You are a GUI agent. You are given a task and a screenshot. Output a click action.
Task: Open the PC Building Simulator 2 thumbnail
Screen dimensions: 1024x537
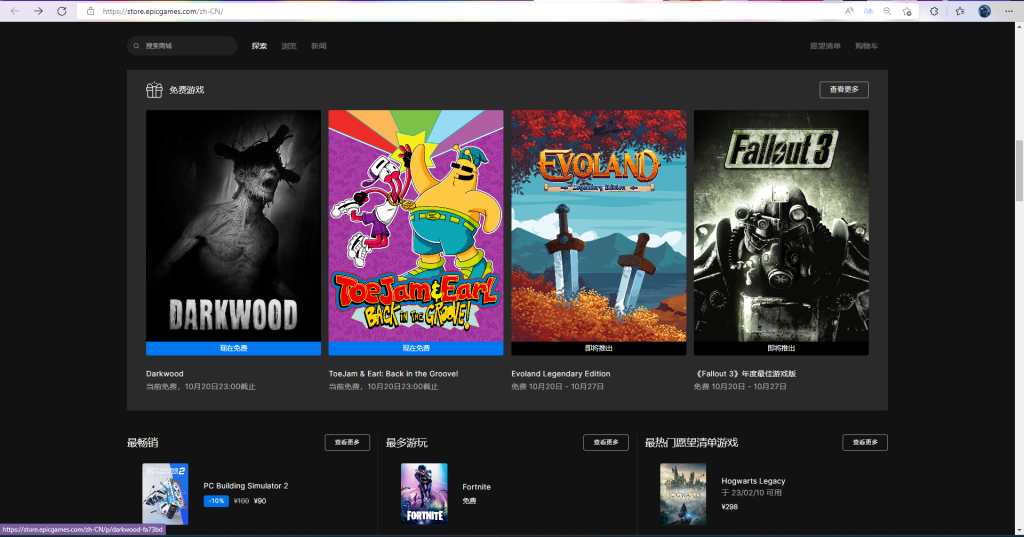click(x=165, y=494)
